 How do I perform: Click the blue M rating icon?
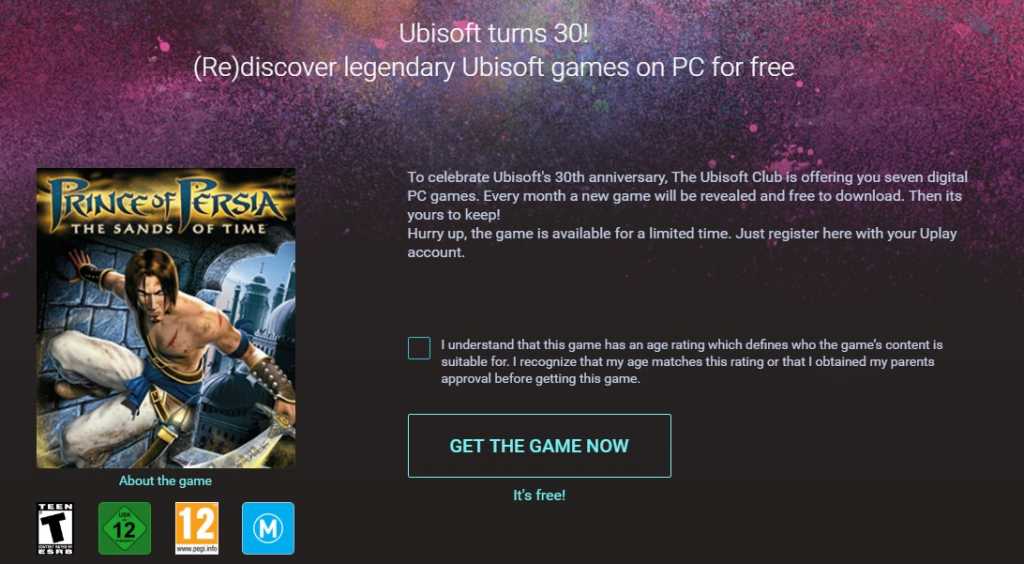tap(268, 529)
